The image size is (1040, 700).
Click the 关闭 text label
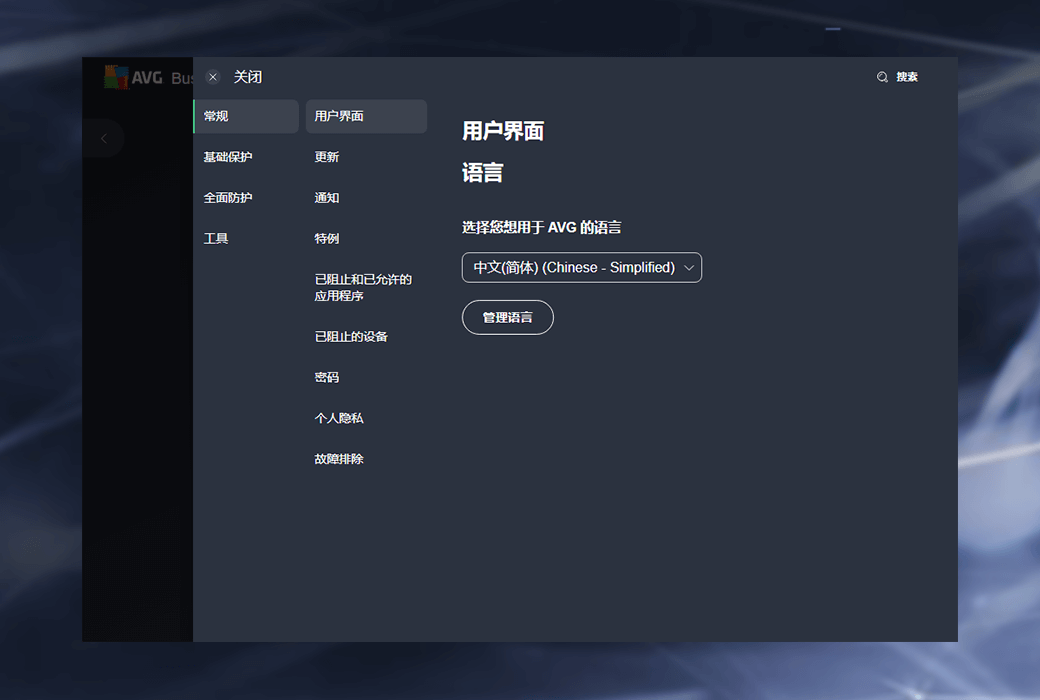[x=248, y=77]
